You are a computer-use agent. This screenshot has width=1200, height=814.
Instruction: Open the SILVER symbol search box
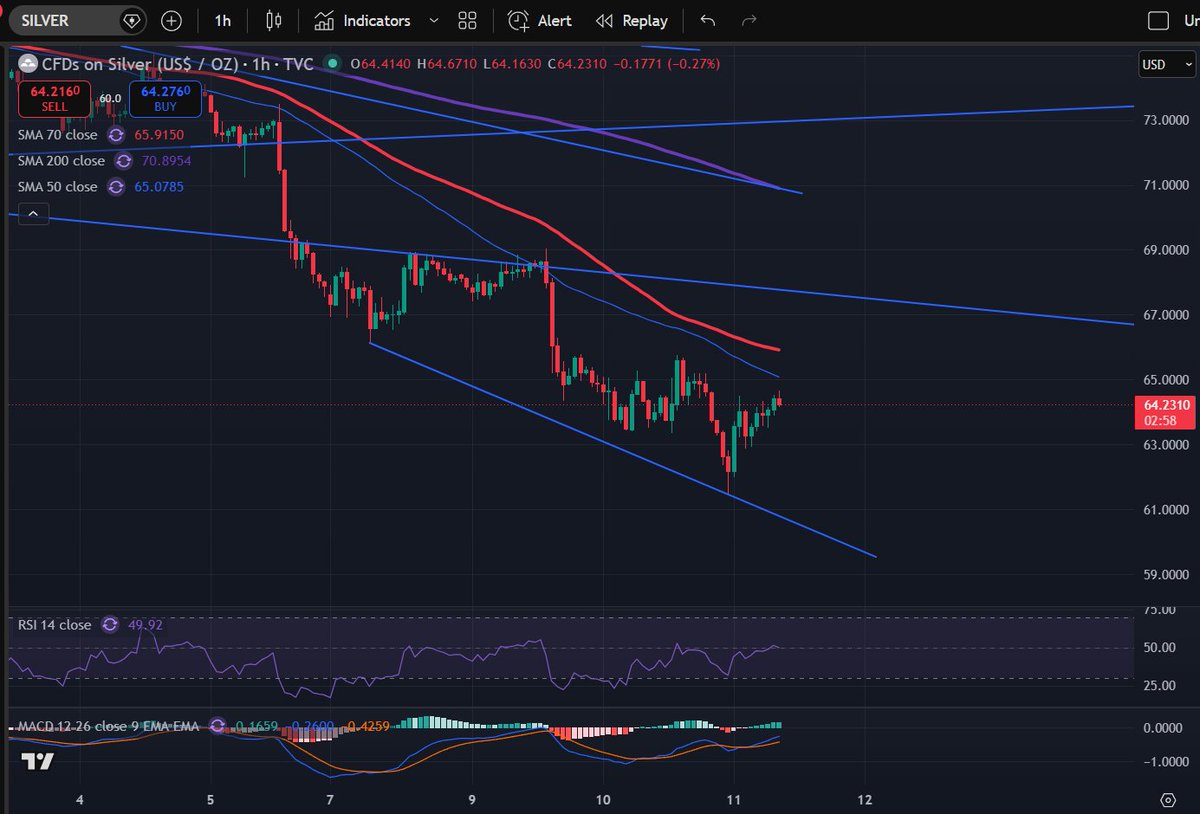click(78, 20)
